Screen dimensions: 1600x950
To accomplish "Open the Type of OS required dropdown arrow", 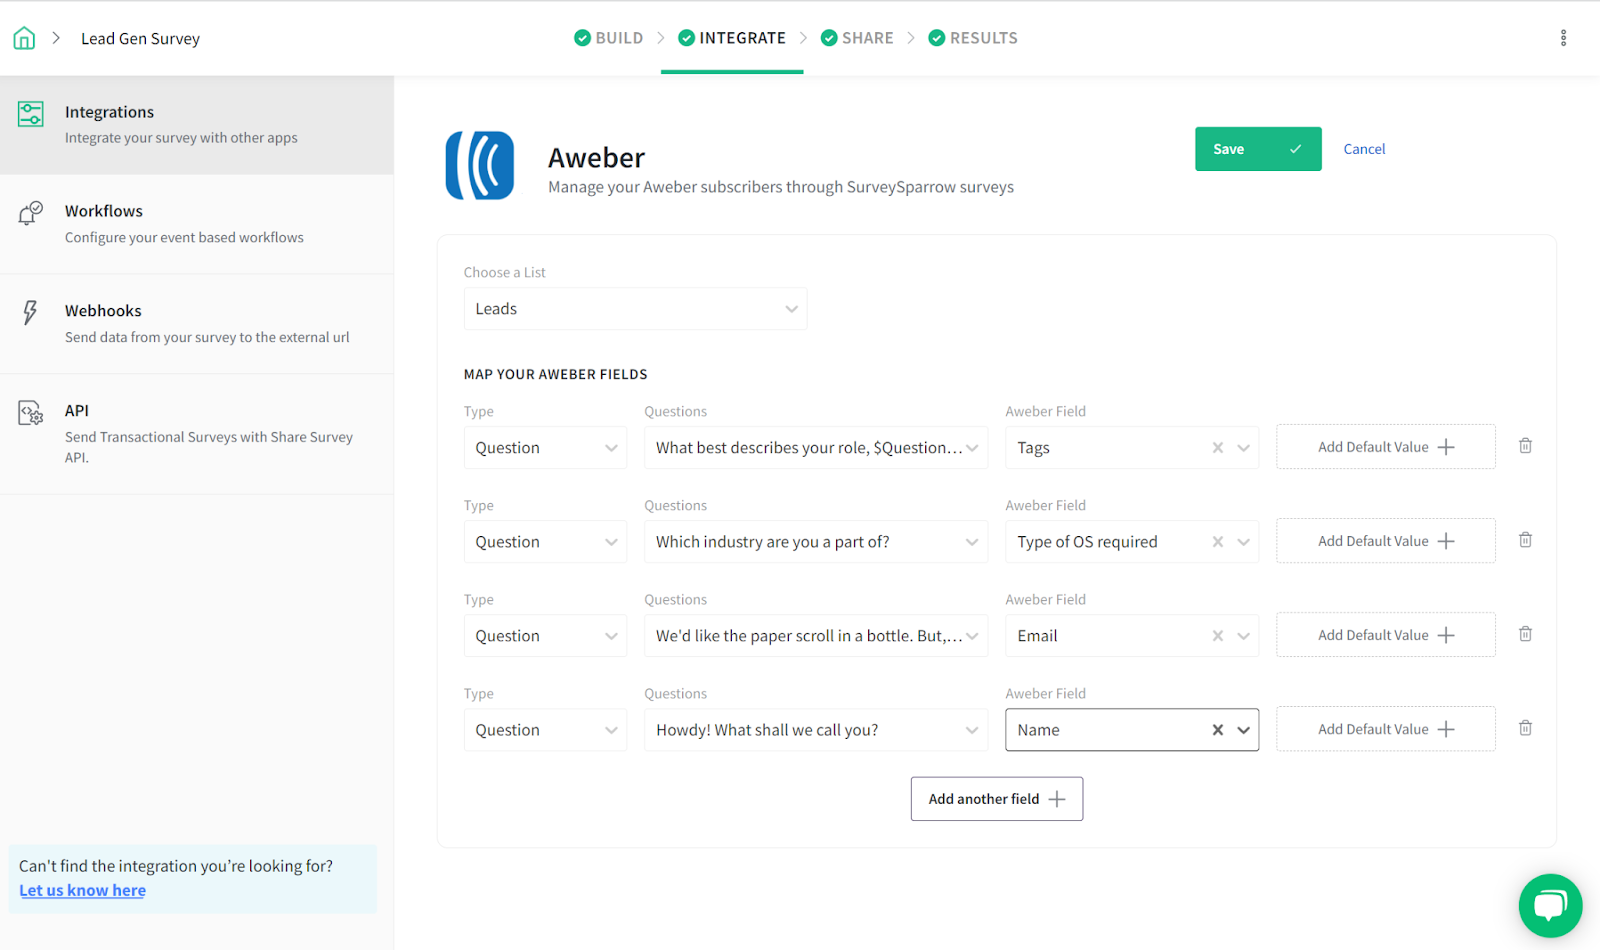I will click(1244, 542).
